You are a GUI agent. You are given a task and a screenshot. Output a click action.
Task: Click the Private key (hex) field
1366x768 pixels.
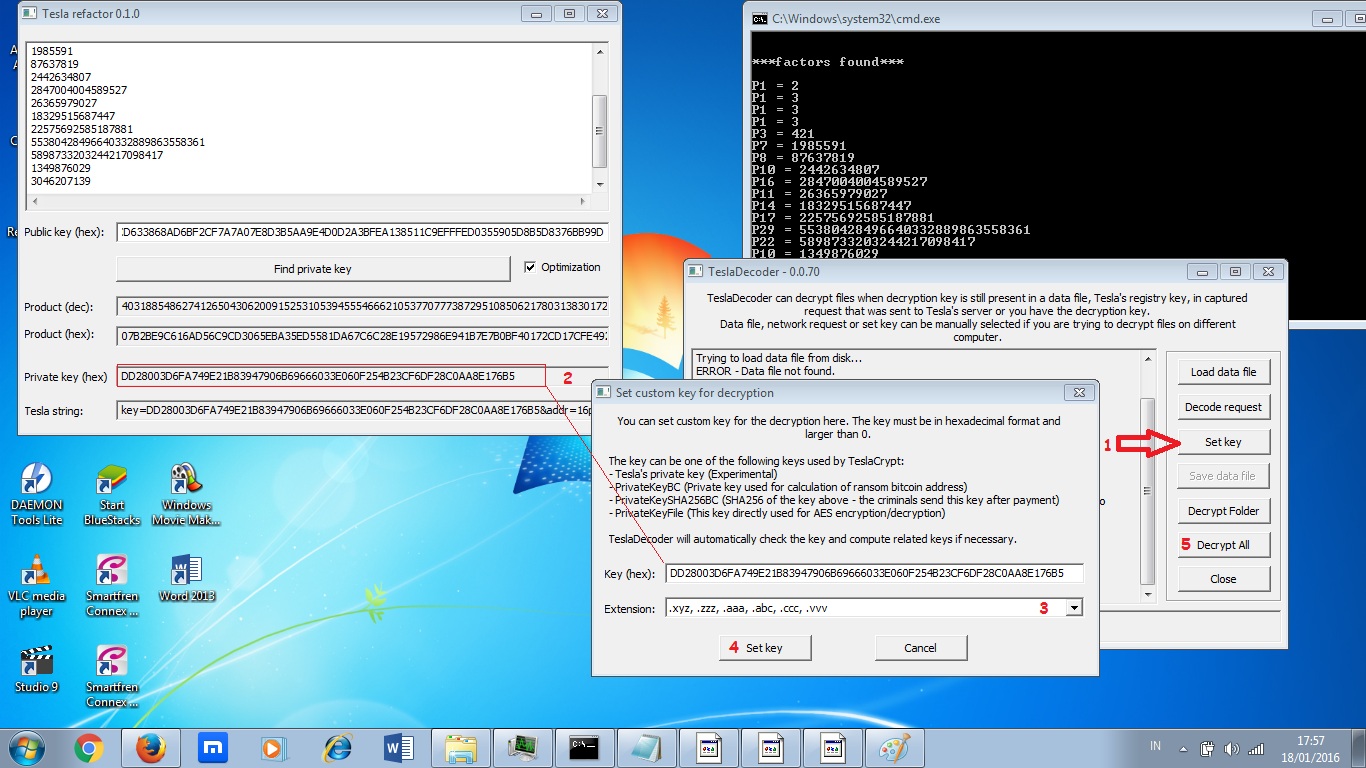[x=362, y=377]
